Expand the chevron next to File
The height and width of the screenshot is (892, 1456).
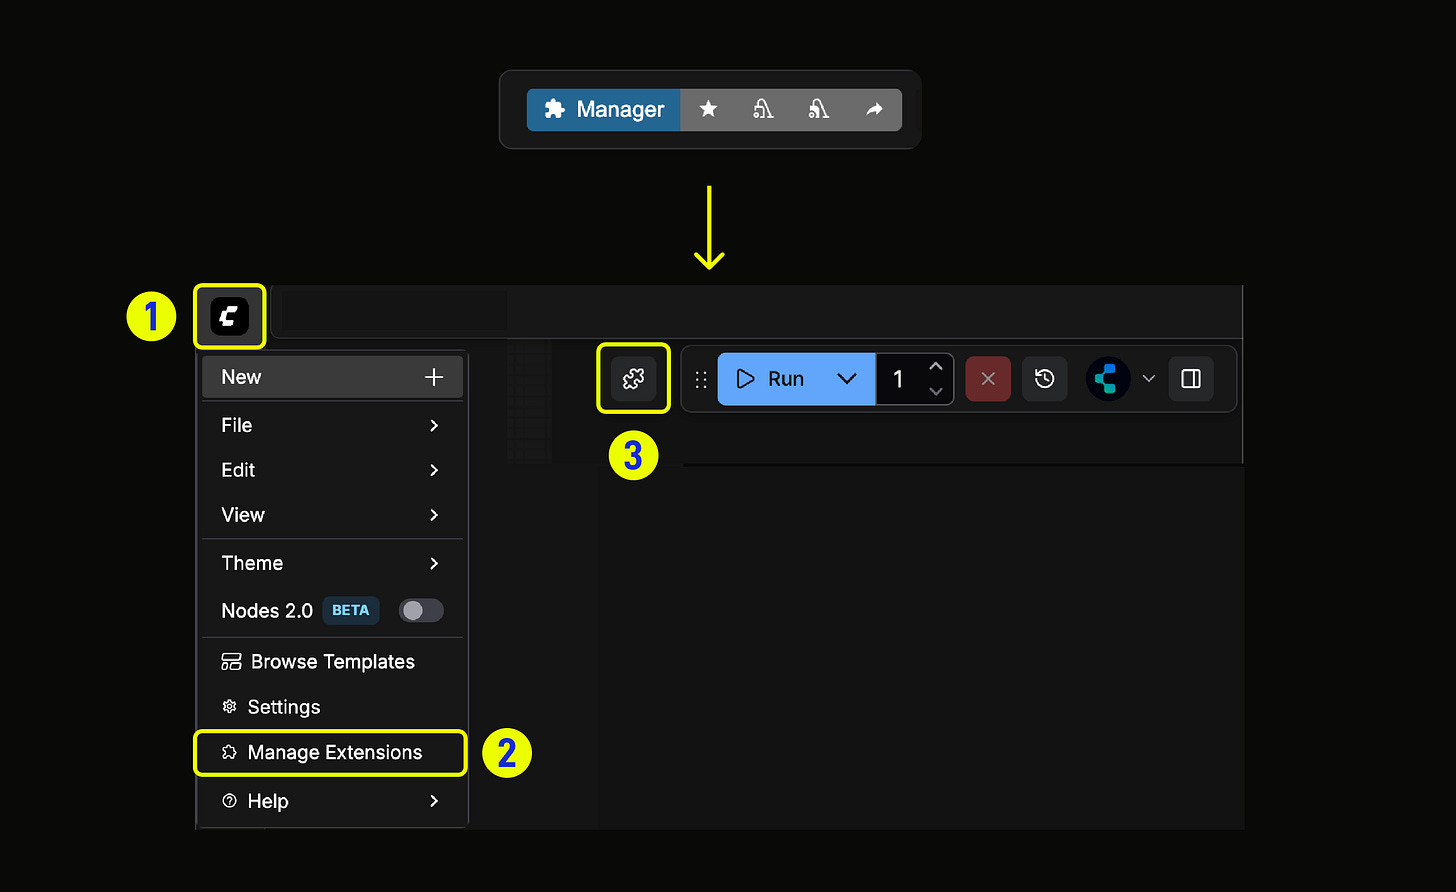click(x=434, y=425)
